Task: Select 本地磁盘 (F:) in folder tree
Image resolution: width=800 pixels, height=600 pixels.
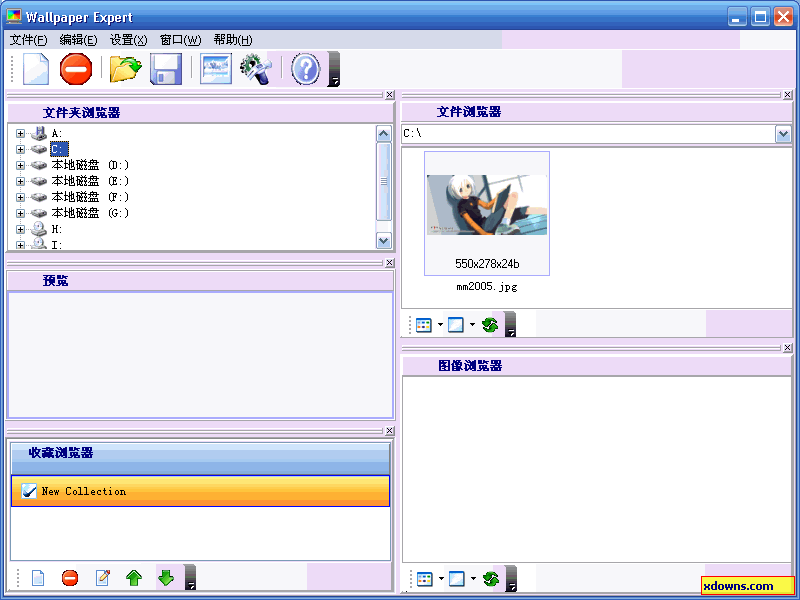Action: tap(90, 197)
